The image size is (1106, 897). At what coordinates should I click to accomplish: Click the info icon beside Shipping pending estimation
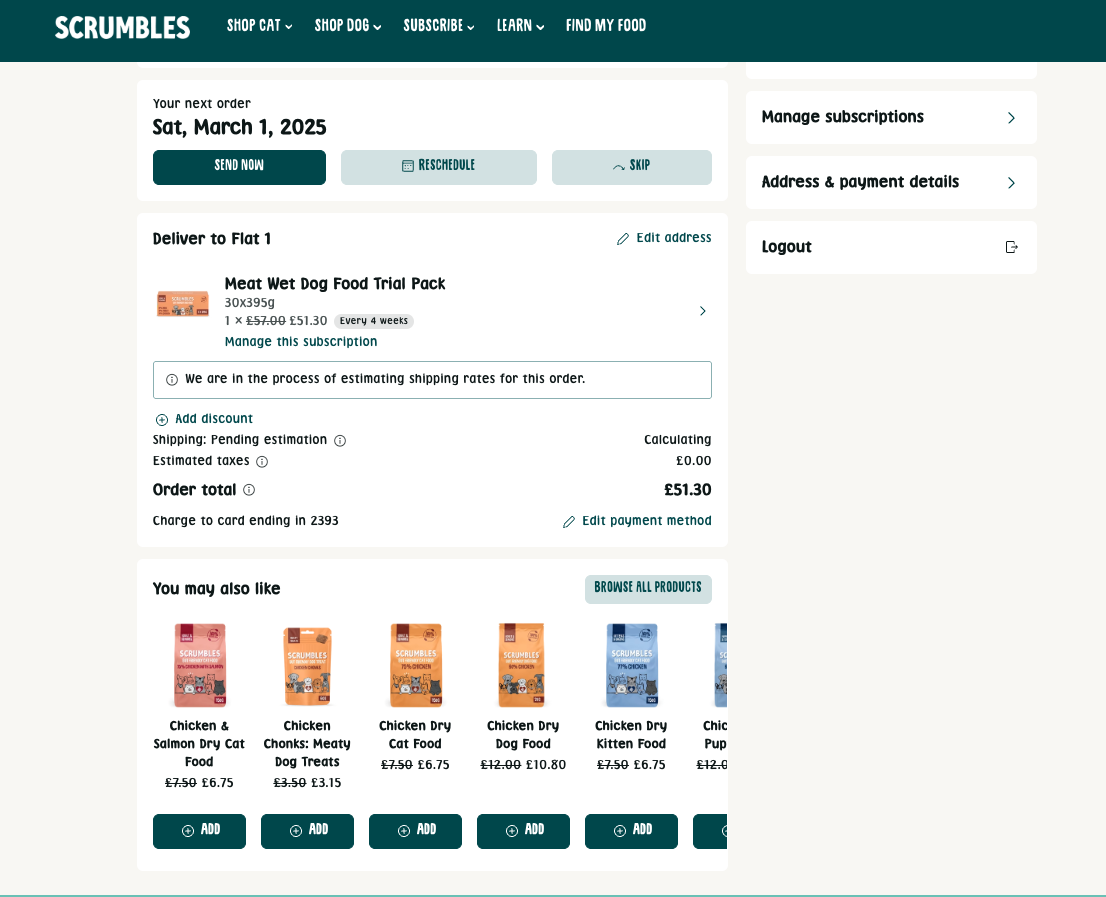point(340,441)
